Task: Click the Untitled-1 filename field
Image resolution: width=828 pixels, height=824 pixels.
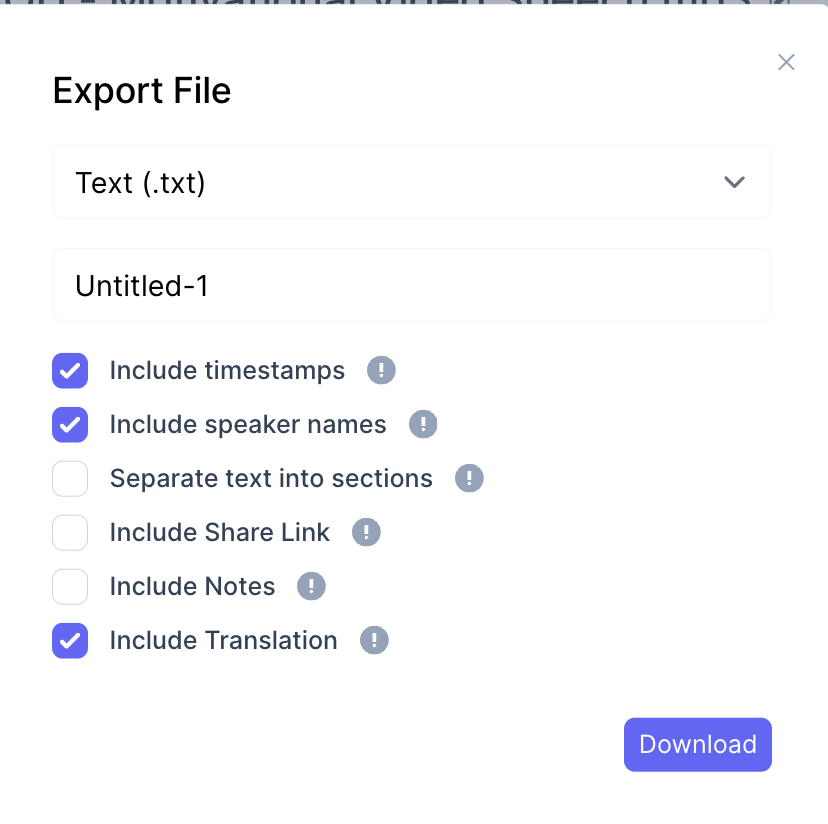Action: click(411, 286)
